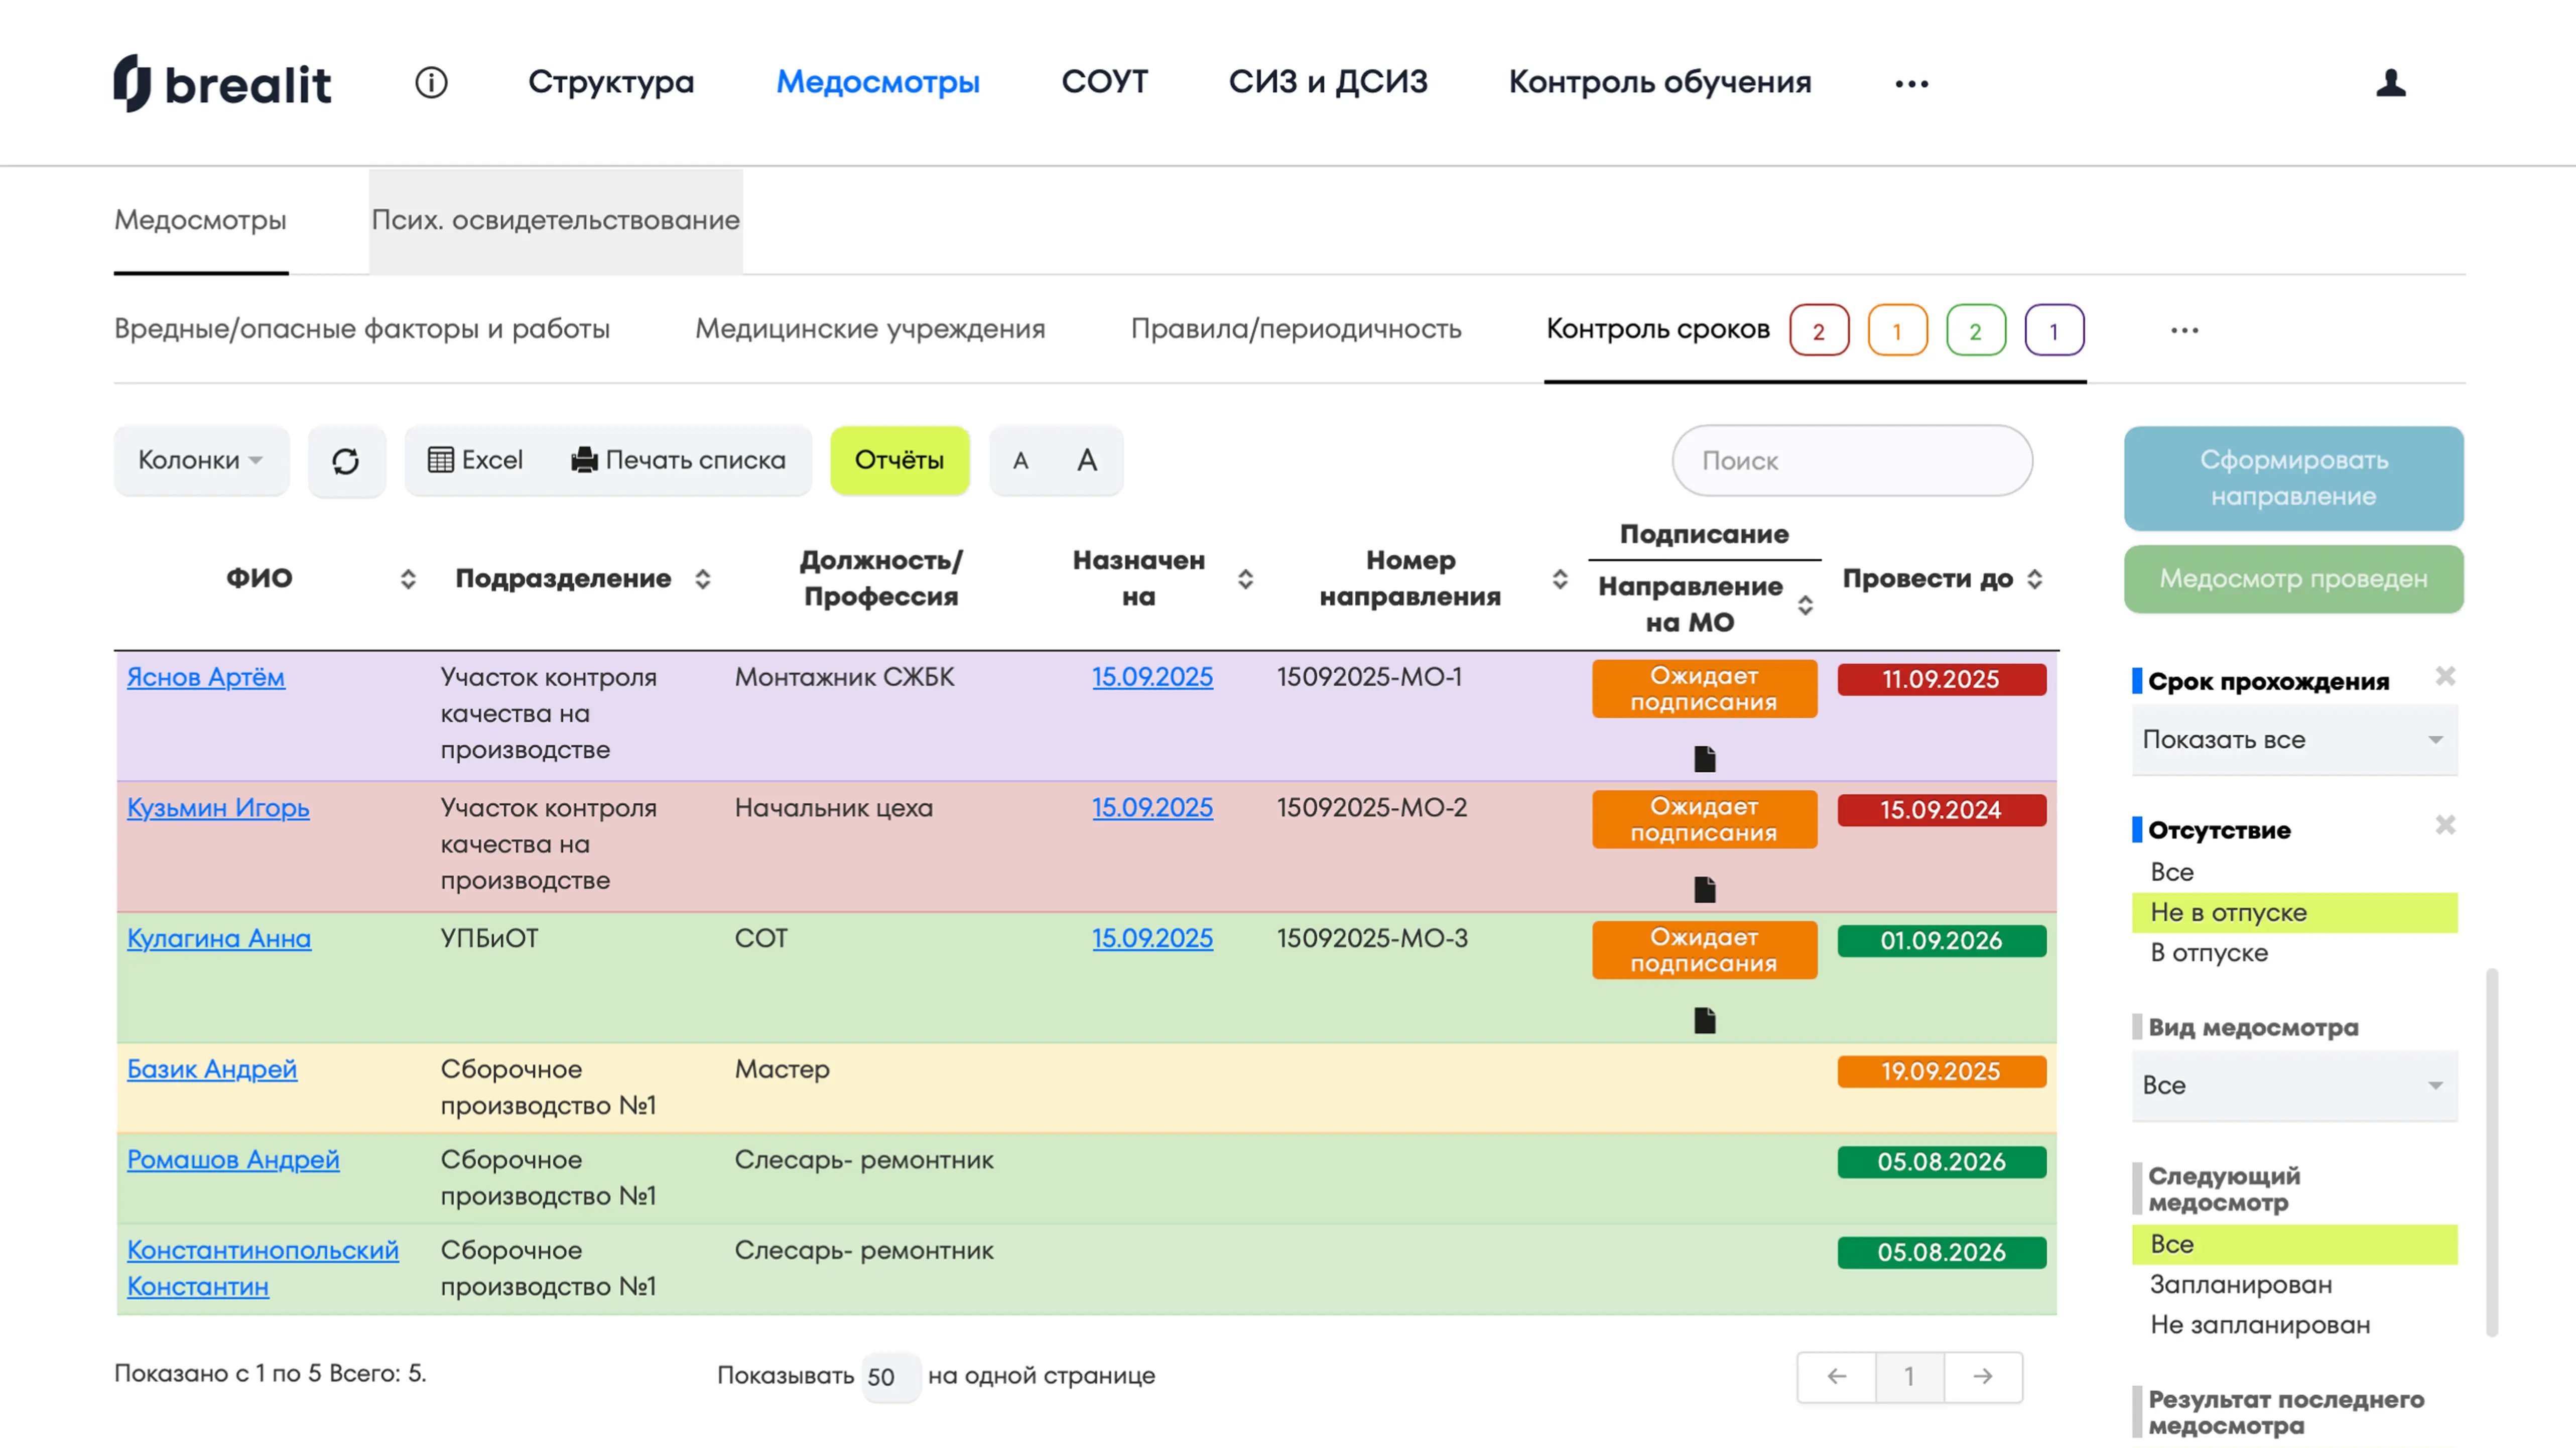
Task: Switch to Псих. освидетельствование tab
Action: pyautogui.click(x=555, y=220)
